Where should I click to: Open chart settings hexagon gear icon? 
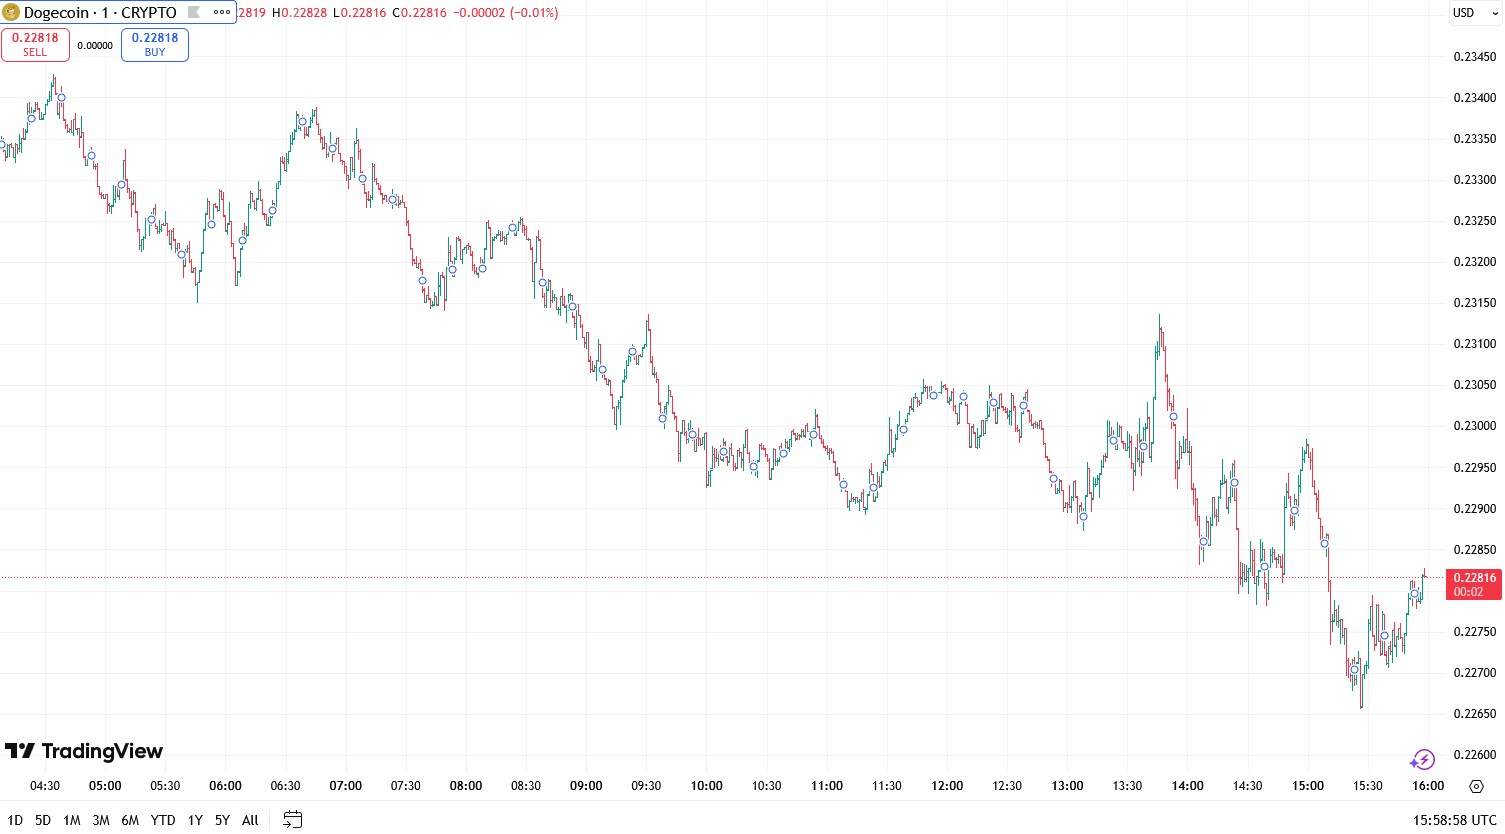(x=1476, y=786)
